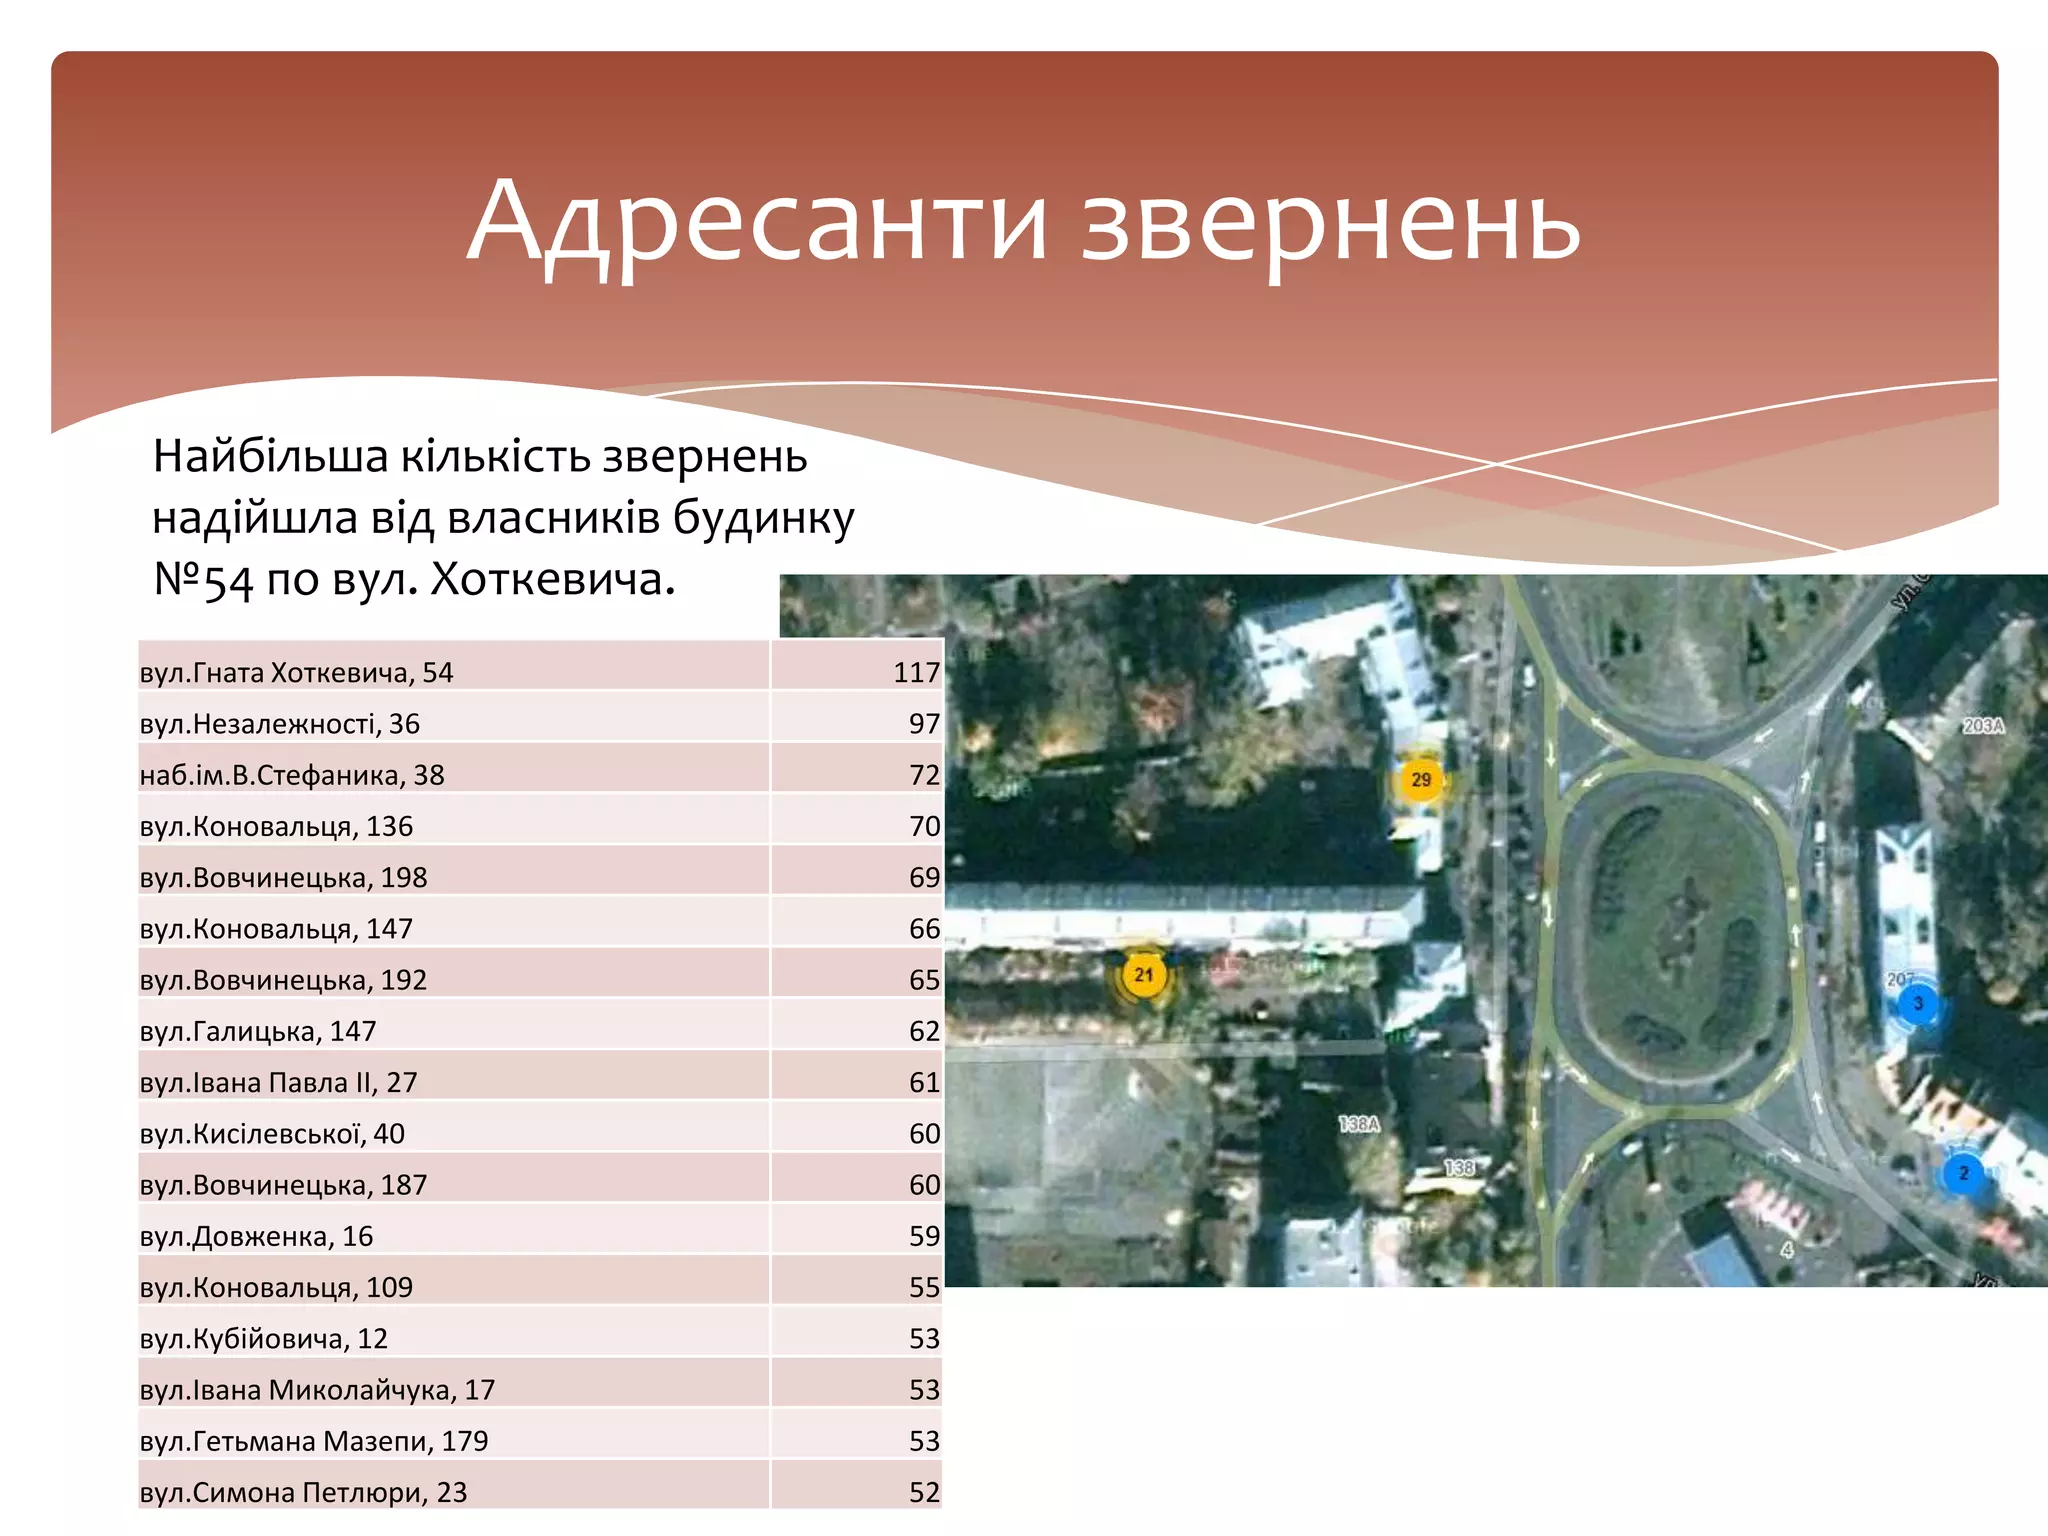Screen dimensions: 2048x1536
Task: Click the yellow map marker labeled 29
Action: coord(1420,780)
